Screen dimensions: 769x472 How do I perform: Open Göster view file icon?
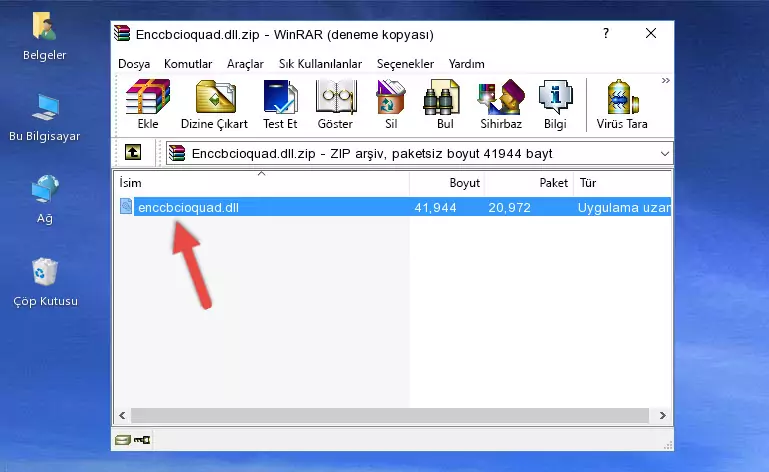click(x=335, y=105)
